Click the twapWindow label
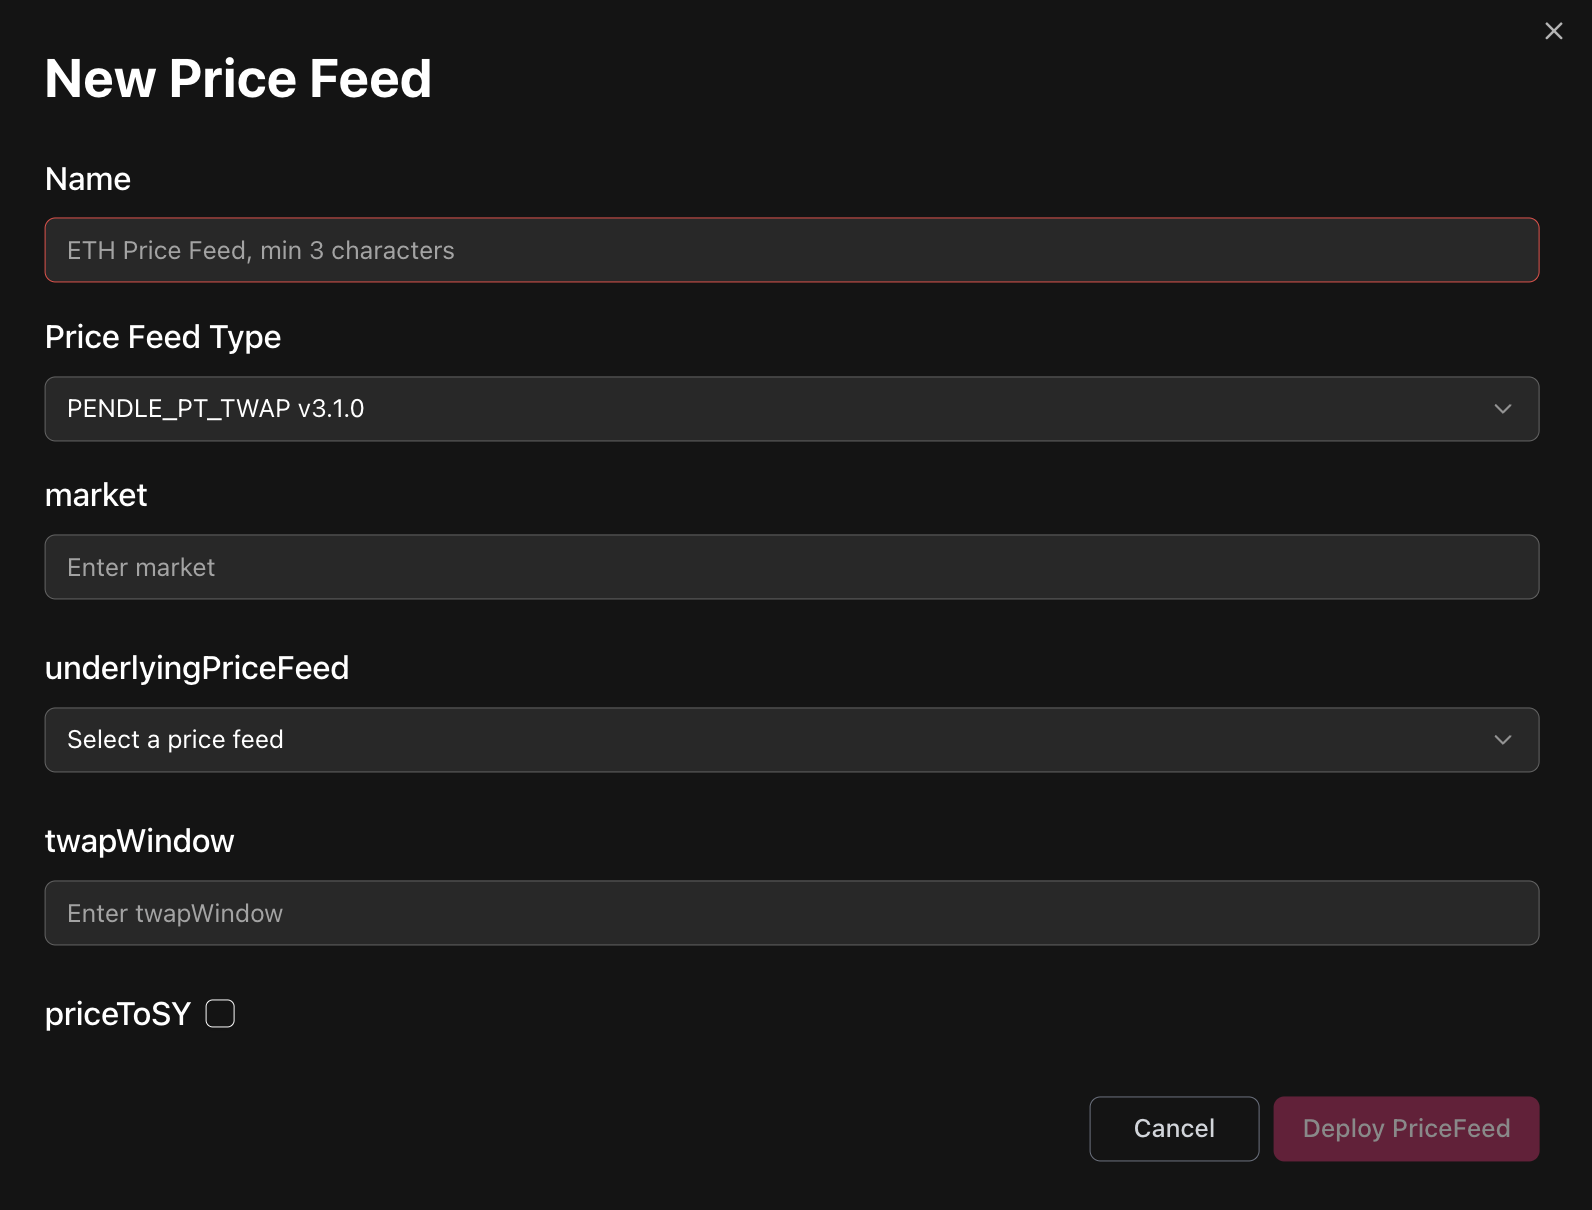Screen dimensions: 1592x1210 (139, 841)
